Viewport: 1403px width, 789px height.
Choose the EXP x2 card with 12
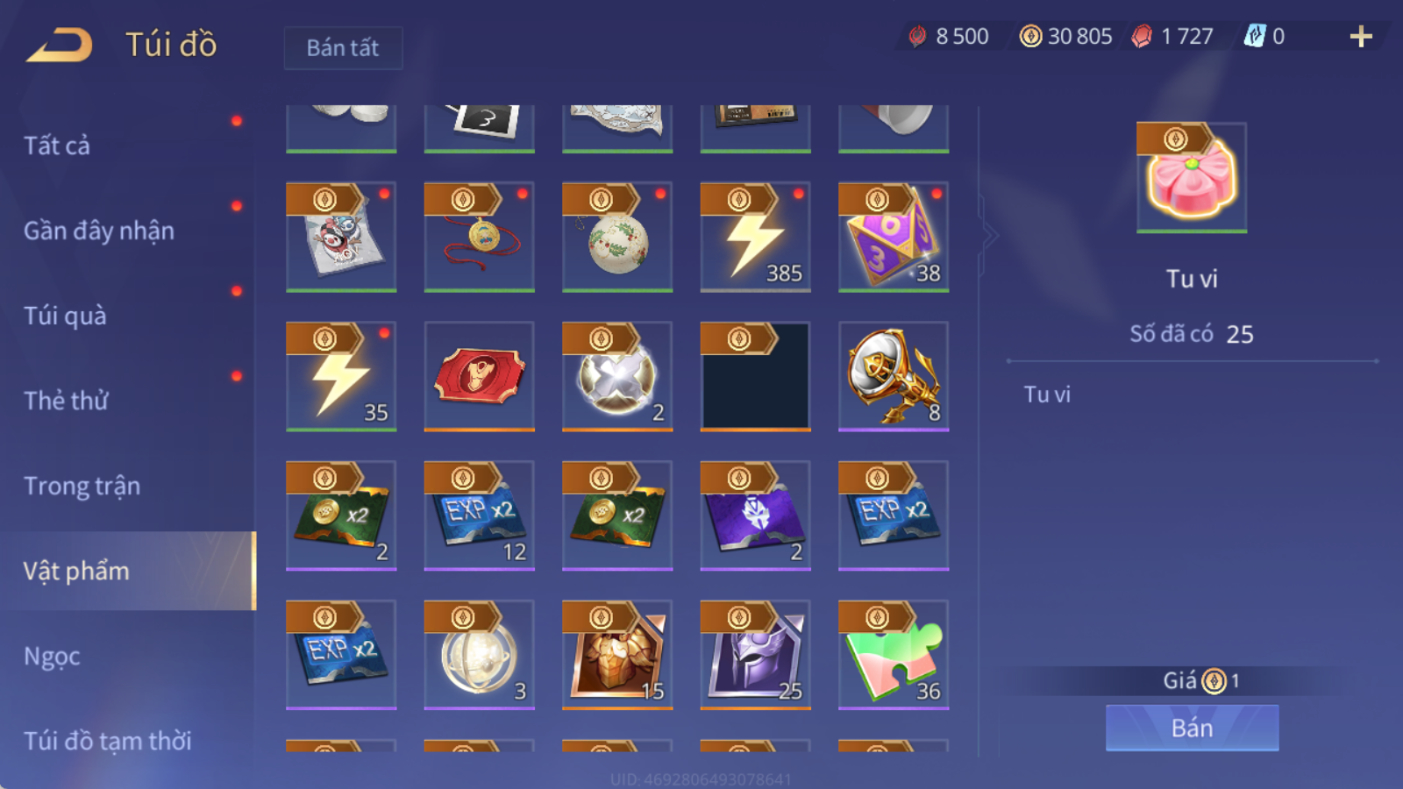479,516
